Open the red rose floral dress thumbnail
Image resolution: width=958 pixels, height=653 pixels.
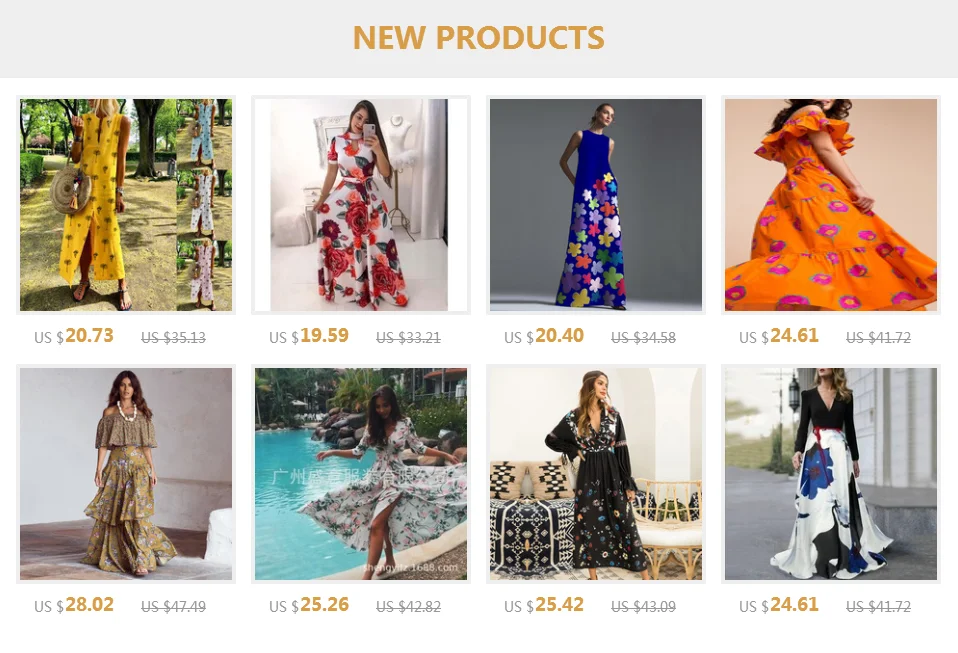pyautogui.click(x=360, y=205)
